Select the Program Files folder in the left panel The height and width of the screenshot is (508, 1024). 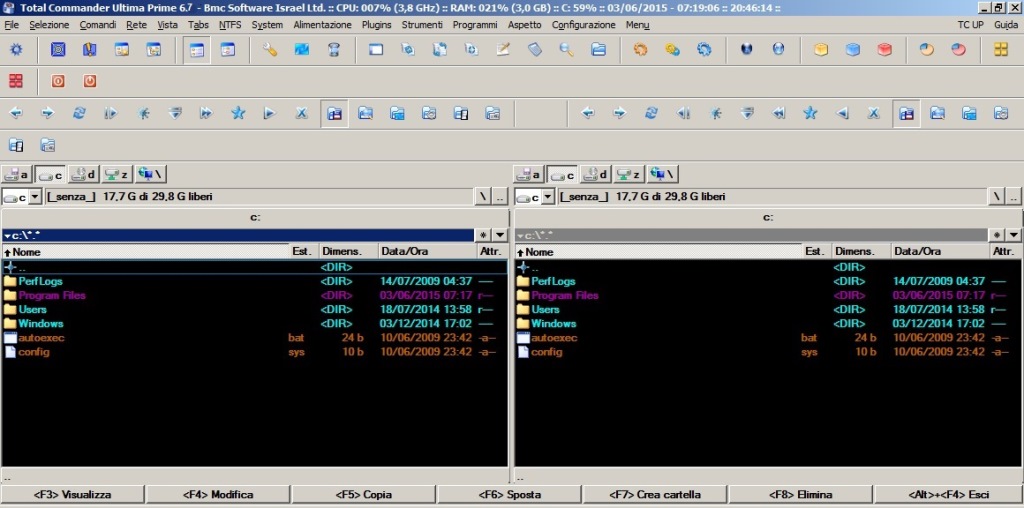255,295
